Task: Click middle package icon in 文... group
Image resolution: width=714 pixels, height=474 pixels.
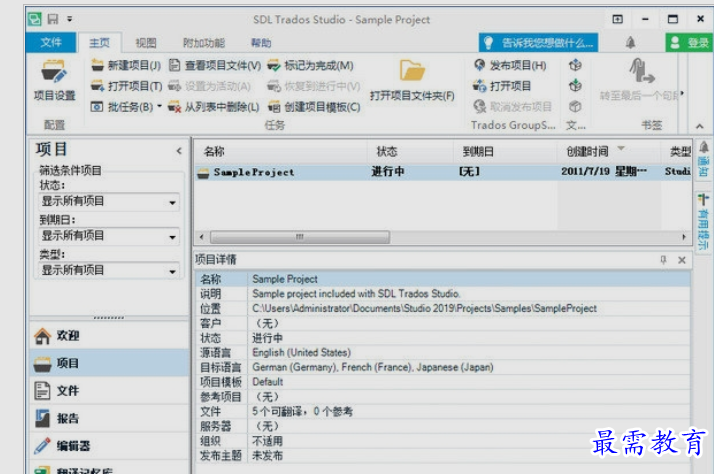Action: [x=575, y=86]
